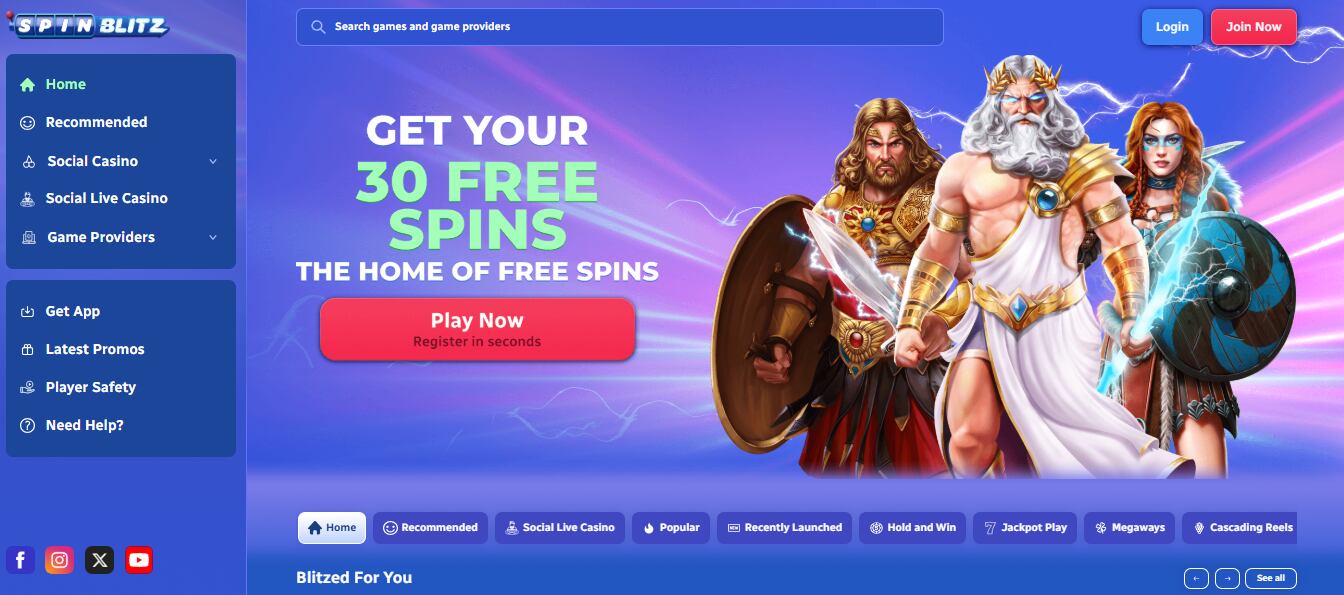Open the X social icon
Viewport: 1344px width, 595px height.
coord(99,560)
